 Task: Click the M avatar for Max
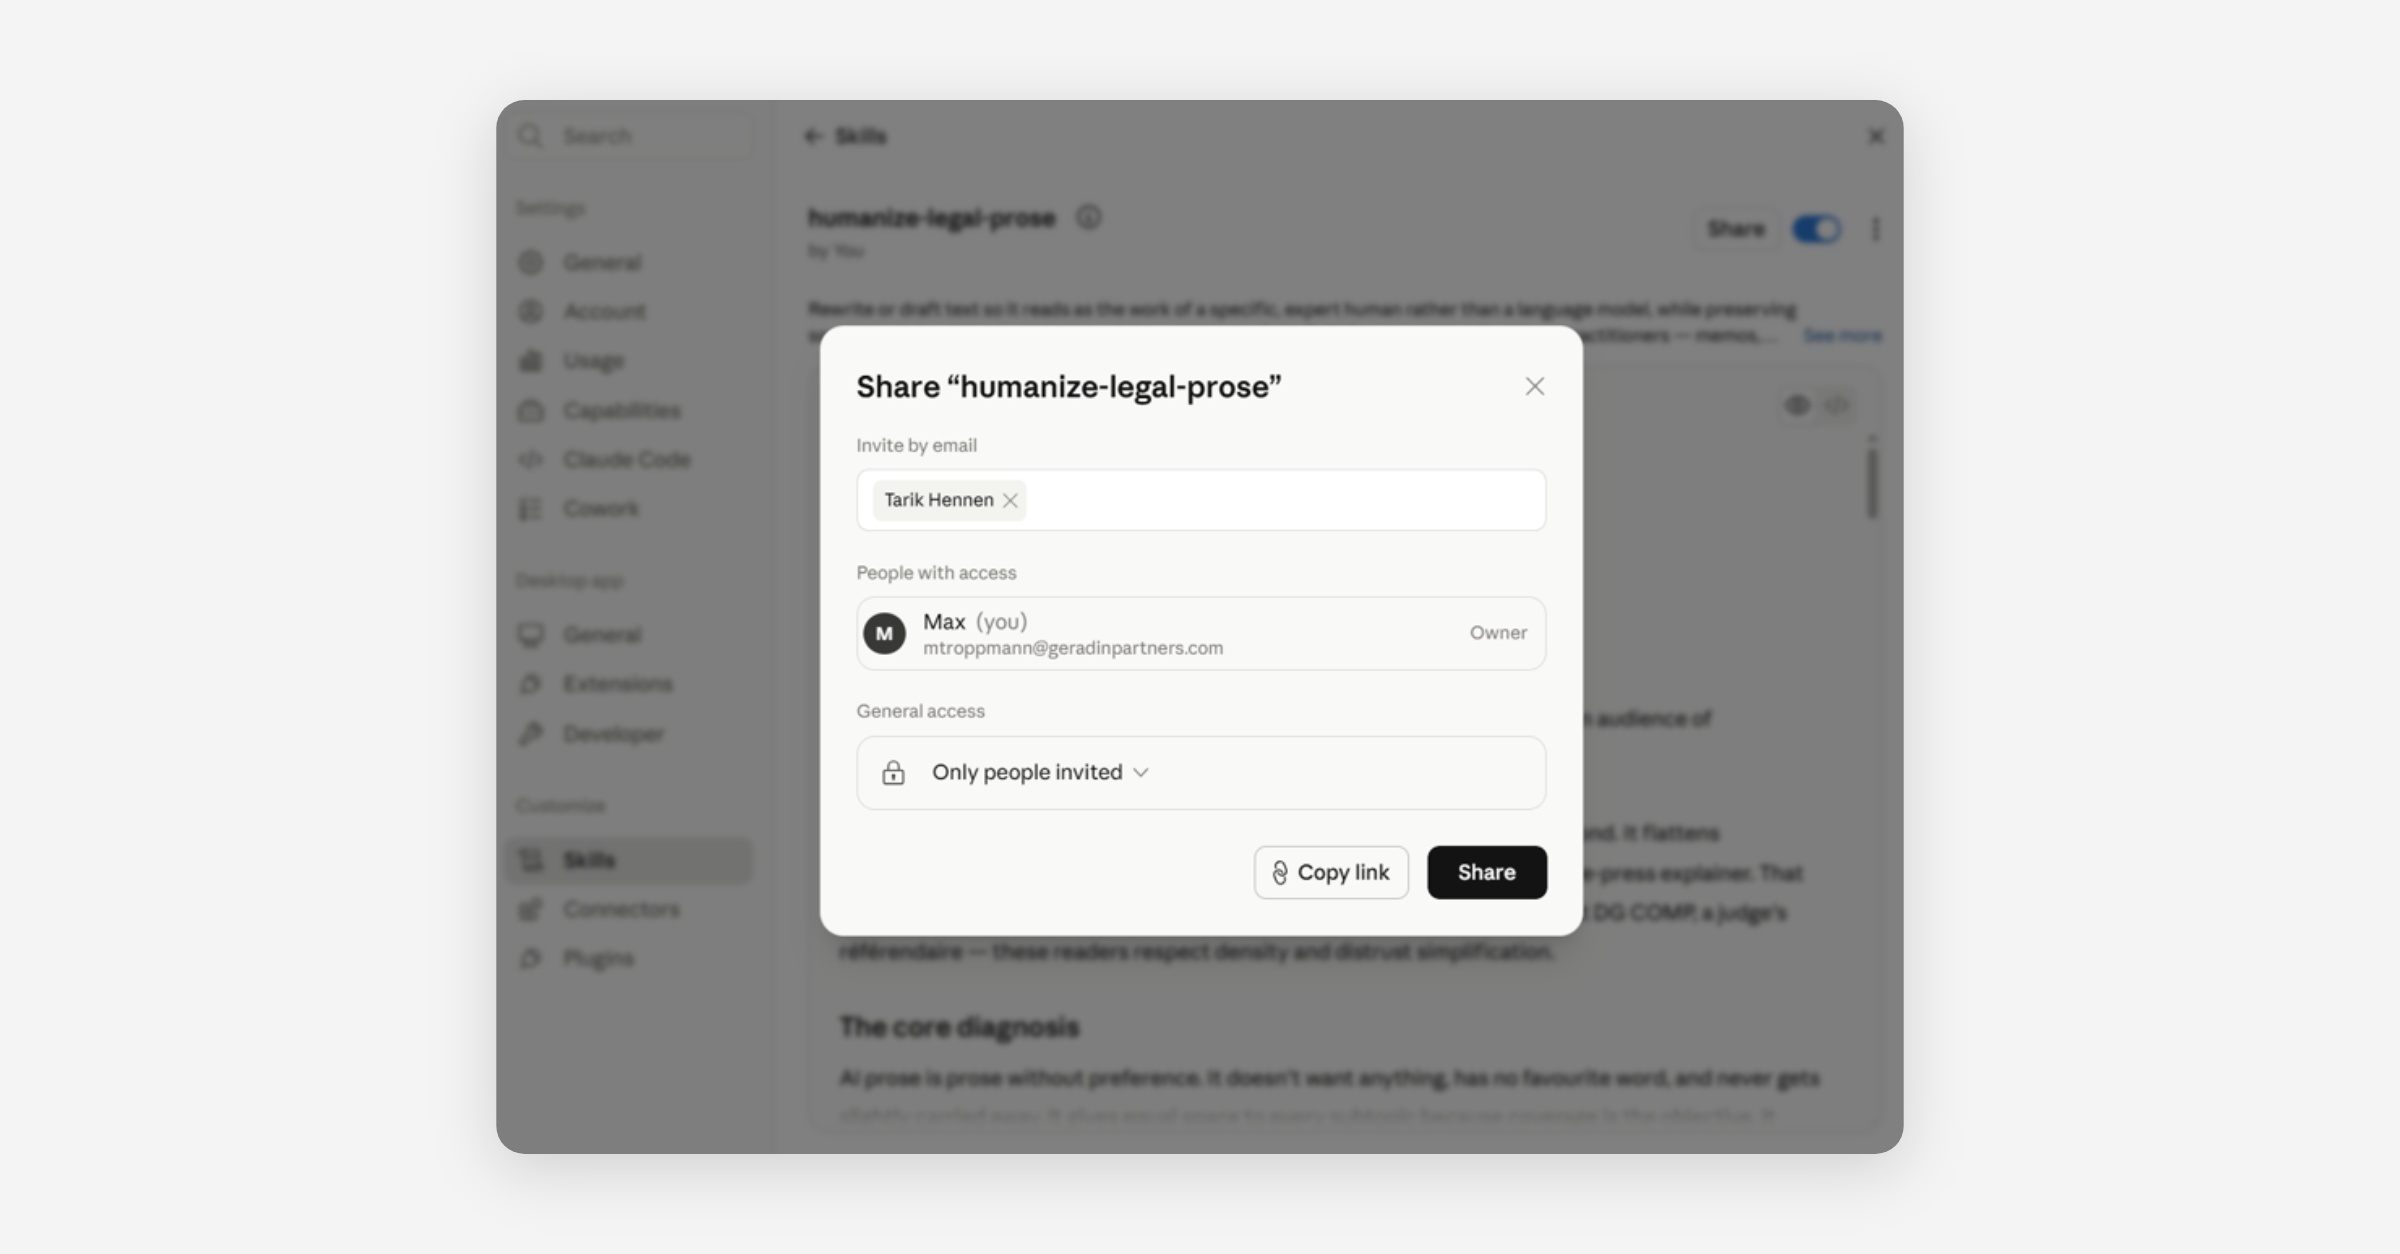(x=884, y=633)
